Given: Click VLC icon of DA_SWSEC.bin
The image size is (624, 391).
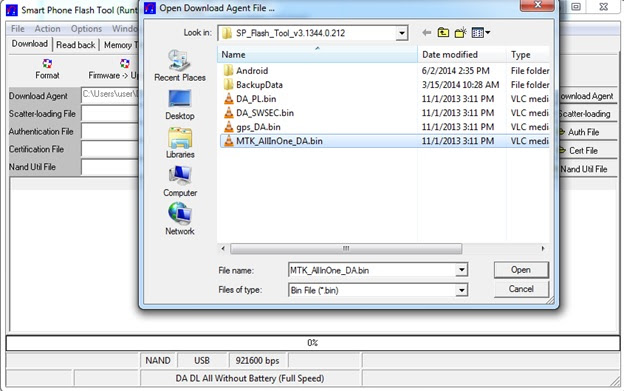Looking at the screenshot, I should tap(228, 113).
